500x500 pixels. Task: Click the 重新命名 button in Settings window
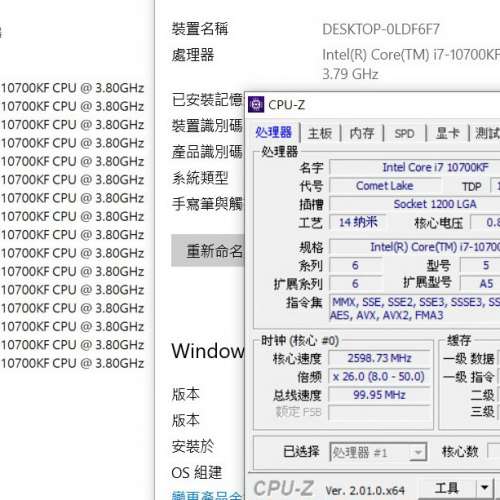(x=208, y=251)
